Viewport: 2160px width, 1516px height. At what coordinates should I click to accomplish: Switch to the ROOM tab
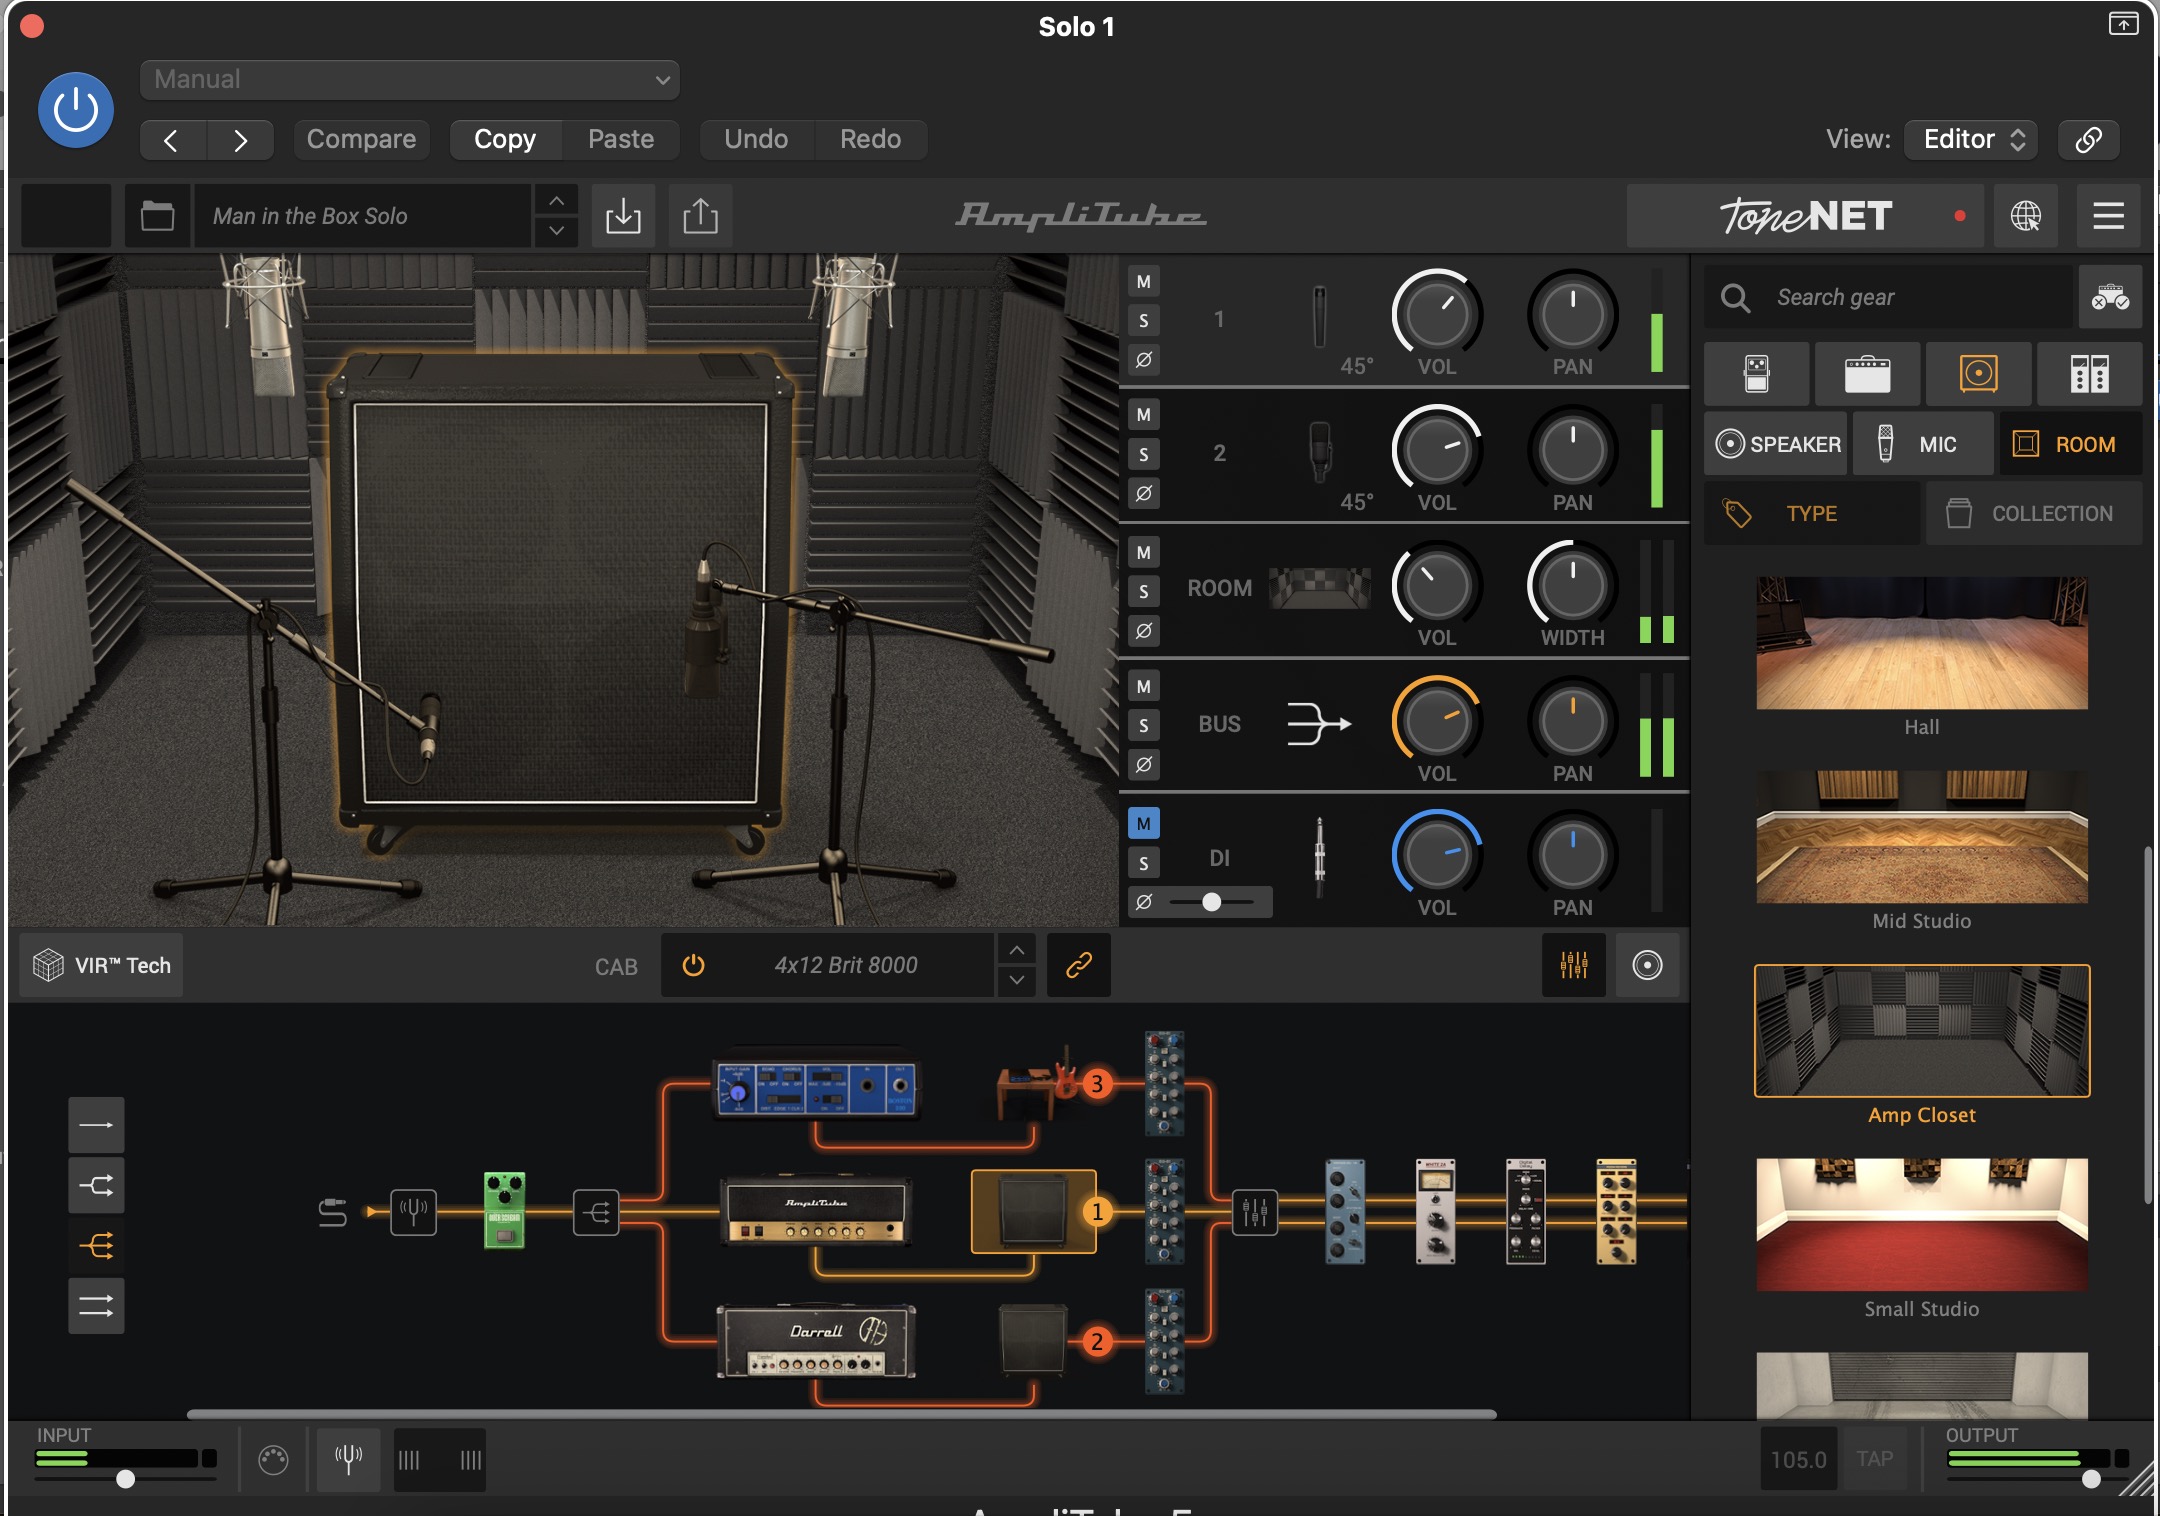click(2070, 444)
